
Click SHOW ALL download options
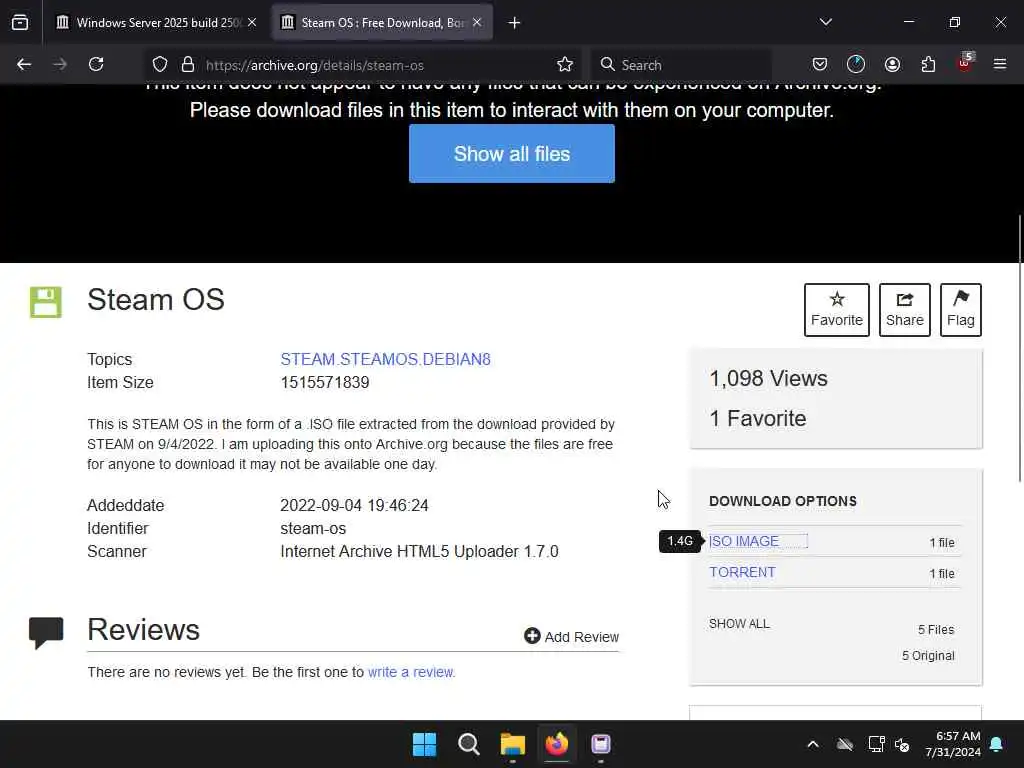(x=739, y=624)
